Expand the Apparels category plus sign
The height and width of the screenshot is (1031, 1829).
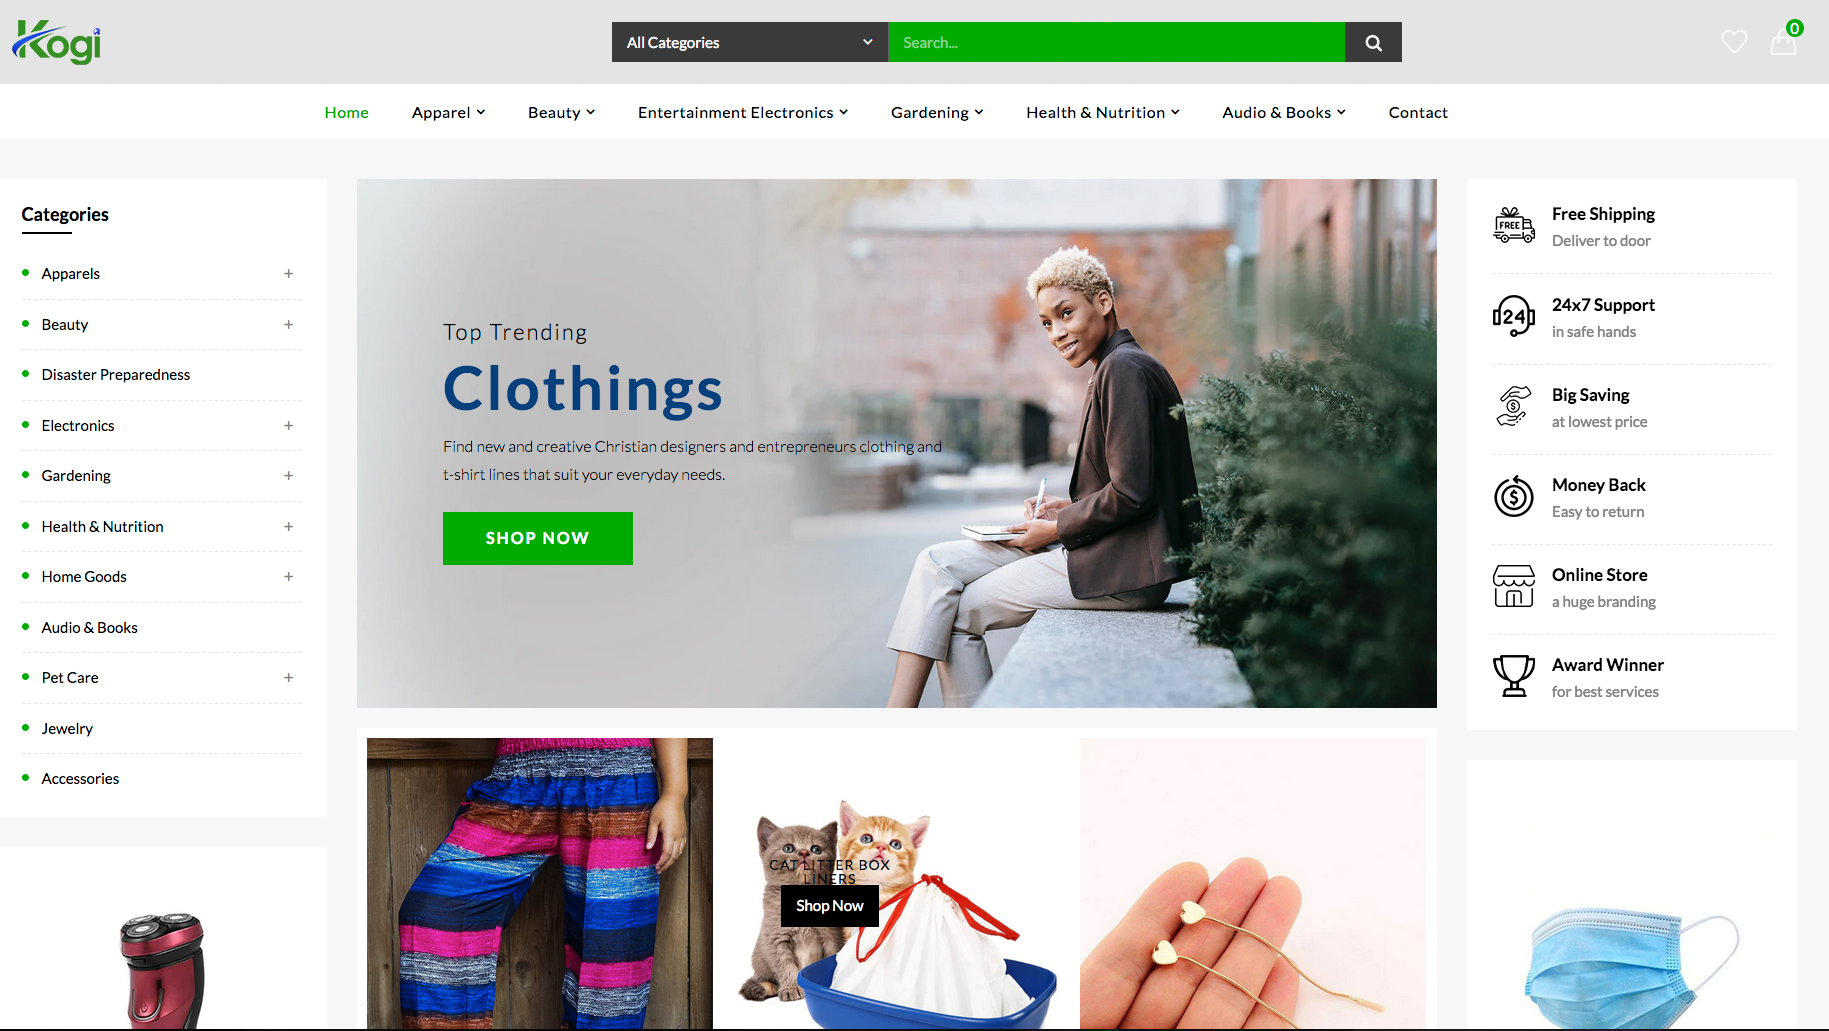288,274
